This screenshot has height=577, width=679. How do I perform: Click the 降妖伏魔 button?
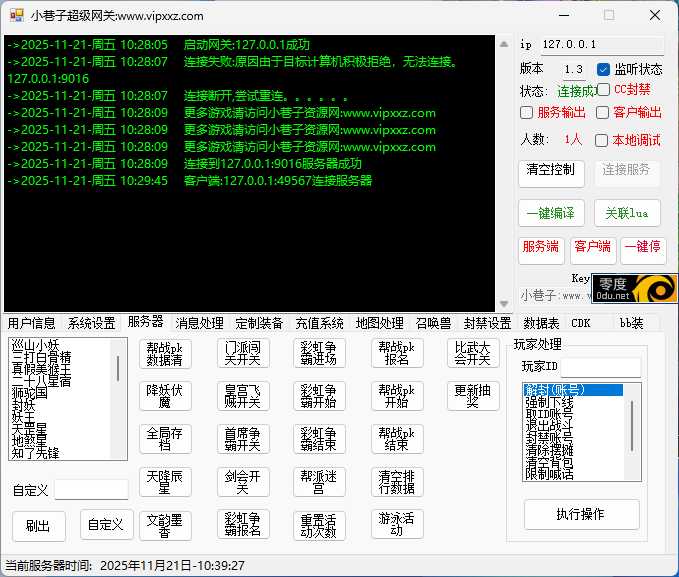(165, 396)
